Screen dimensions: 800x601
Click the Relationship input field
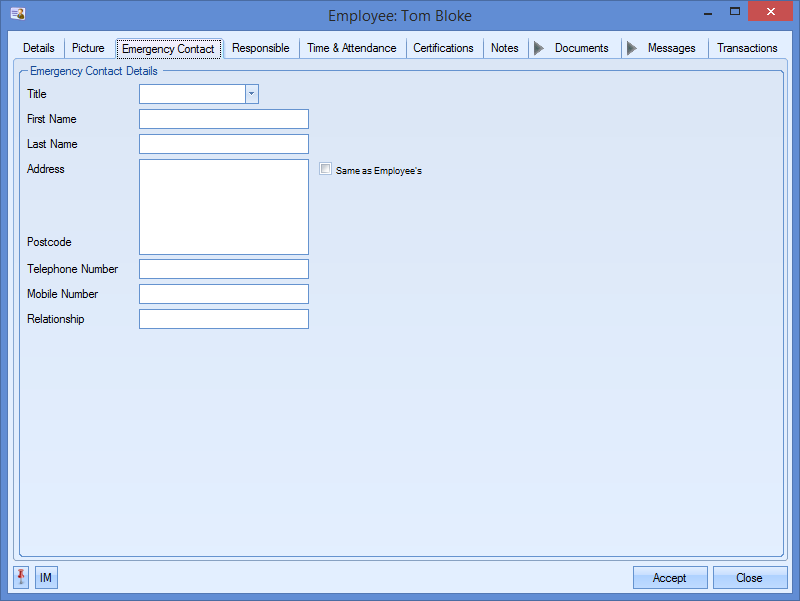[x=224, y=319]
